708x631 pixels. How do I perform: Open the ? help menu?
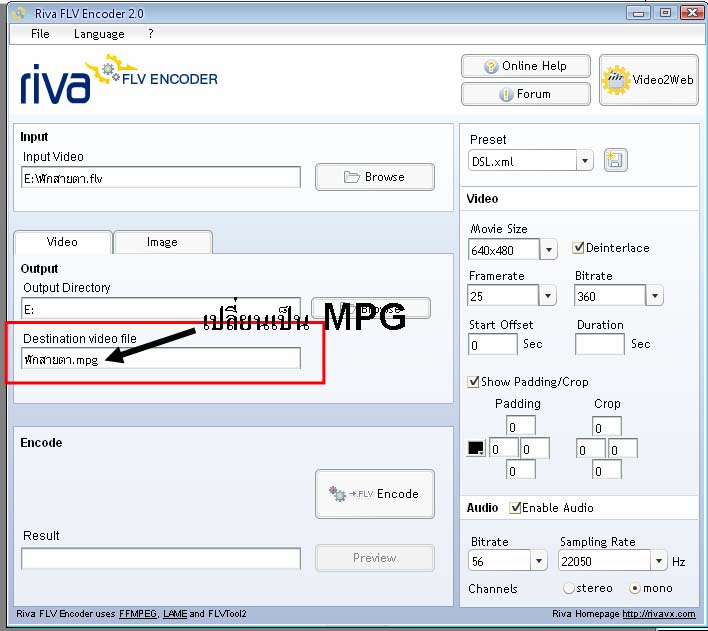click(151, 34)
